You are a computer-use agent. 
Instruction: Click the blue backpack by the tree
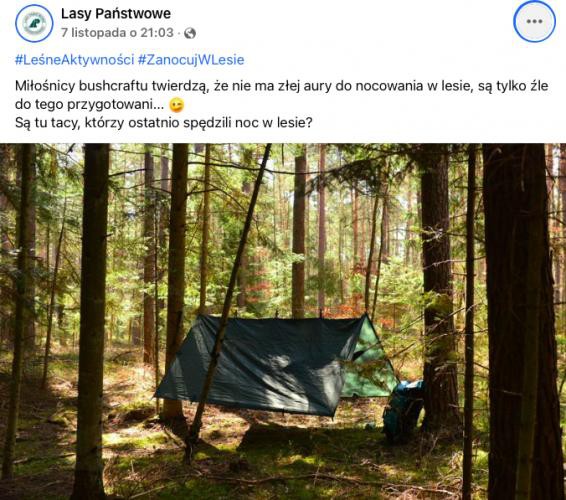pyautogui.click(x=403, y=409)
